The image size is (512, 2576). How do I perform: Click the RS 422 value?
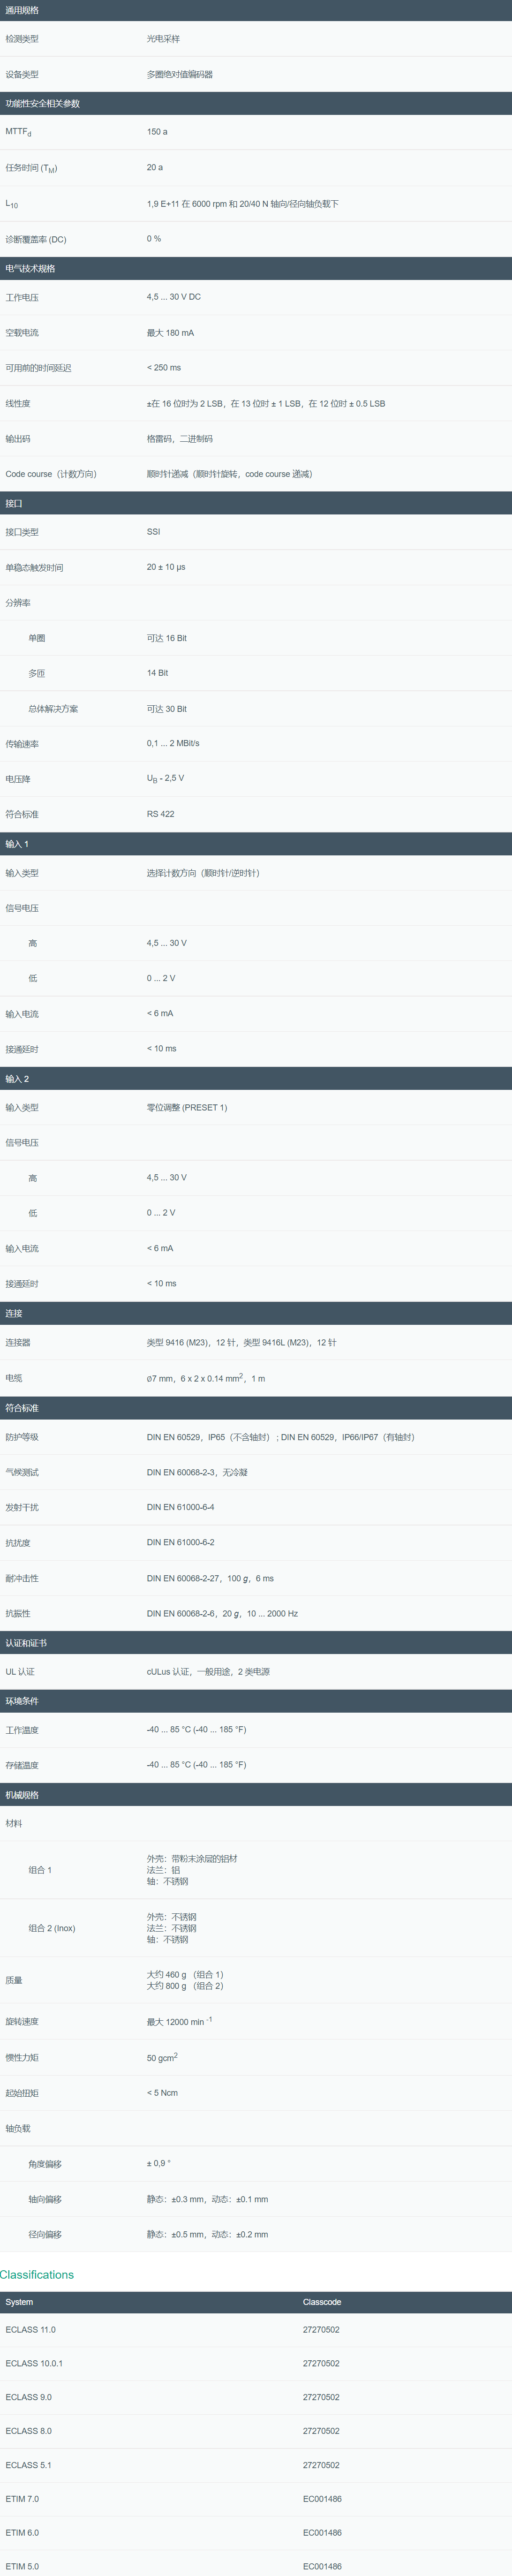click(160, 814)
